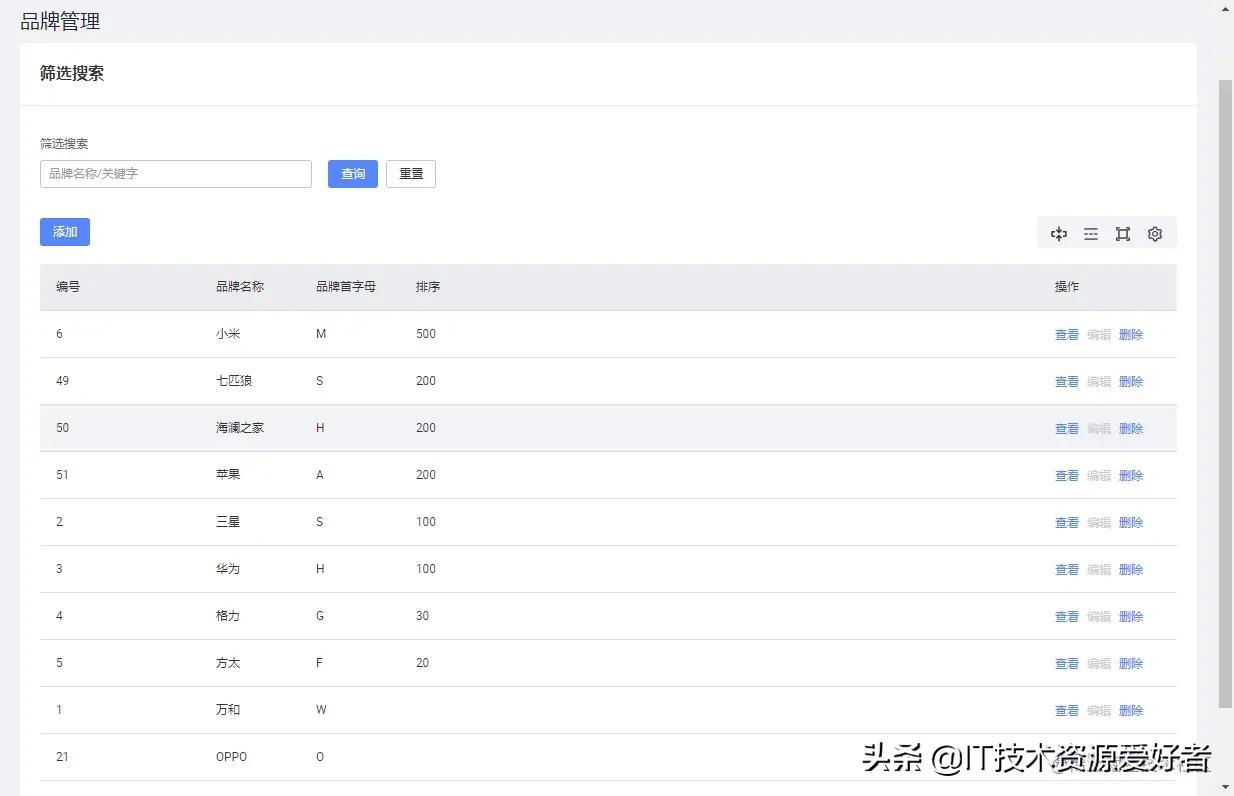View the 小米 brand row

1067,335
